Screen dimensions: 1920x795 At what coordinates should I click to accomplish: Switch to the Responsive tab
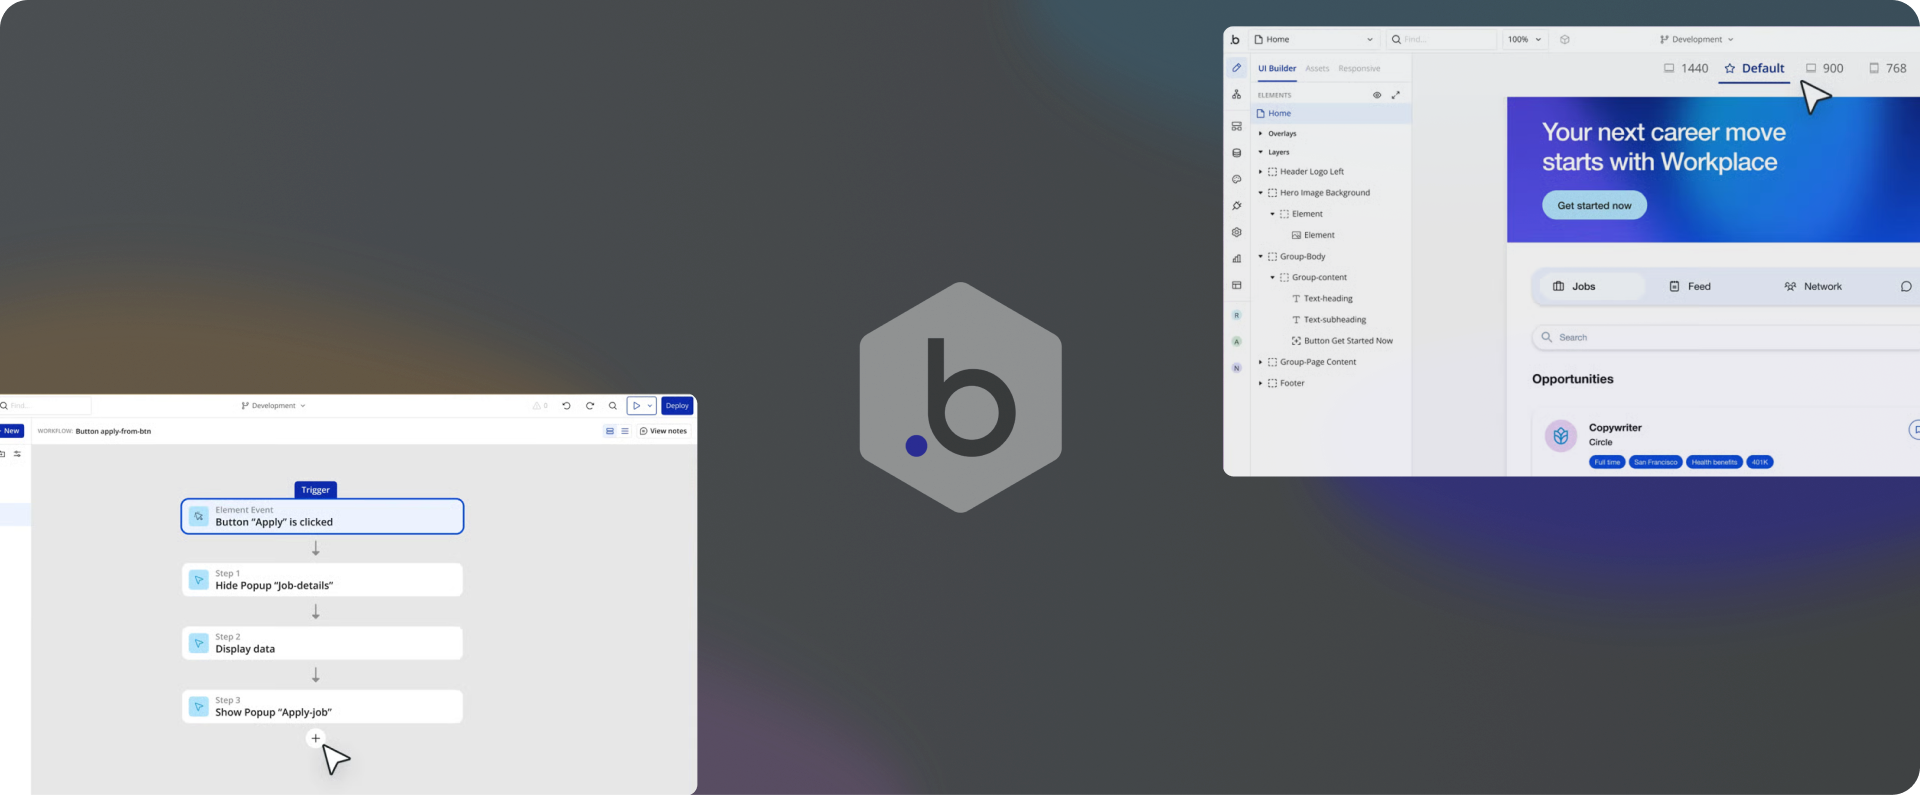tap(1359, 69)
